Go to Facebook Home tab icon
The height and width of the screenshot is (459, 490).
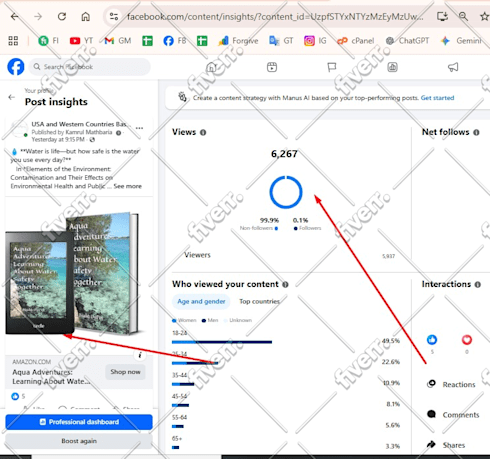211,67
